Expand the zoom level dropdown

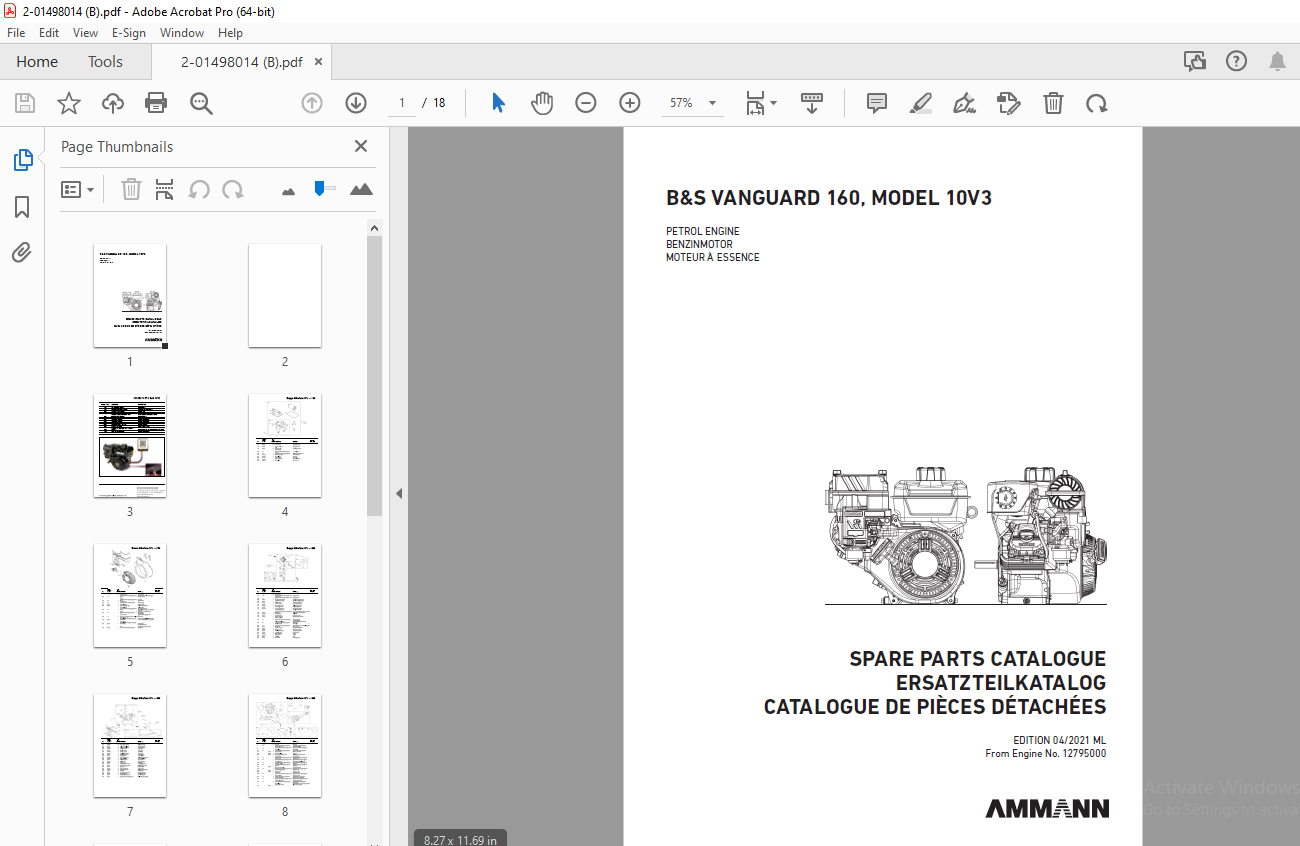(712, 103)
